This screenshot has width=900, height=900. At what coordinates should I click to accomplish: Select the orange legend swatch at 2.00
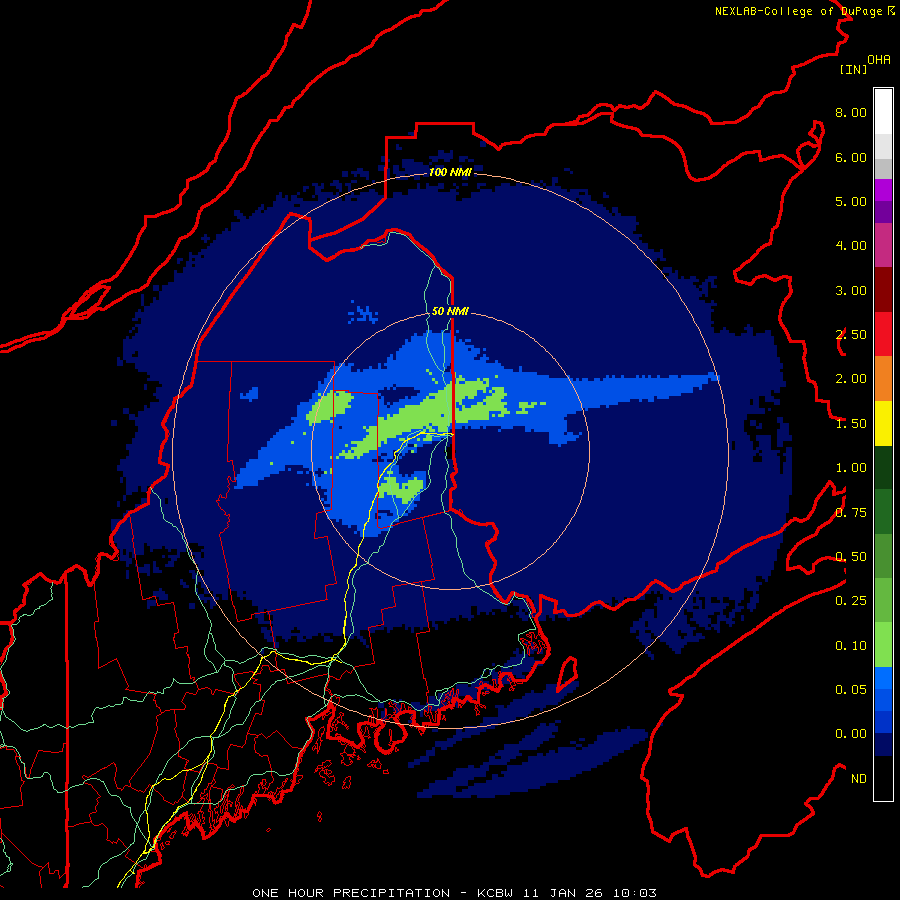[883, 378]
